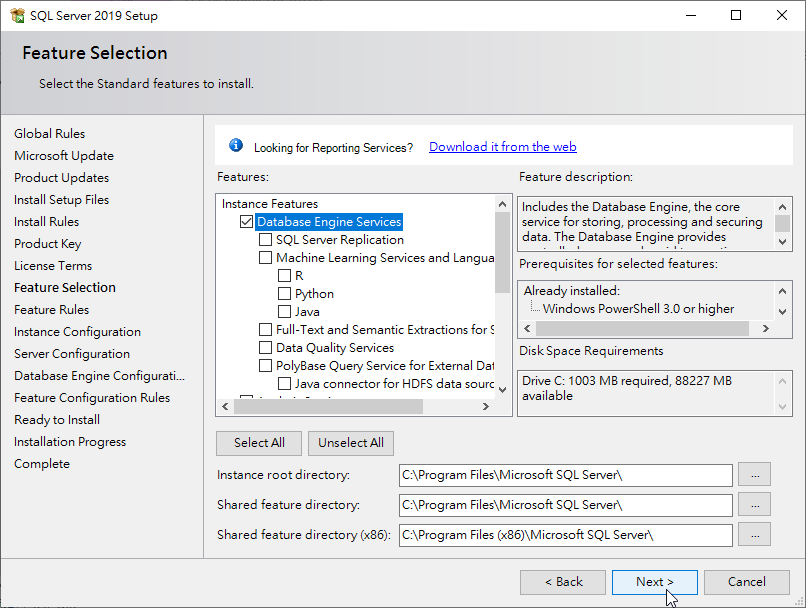
Task: Click feature description scroll down arrow
Action: [x=782, y=241]
